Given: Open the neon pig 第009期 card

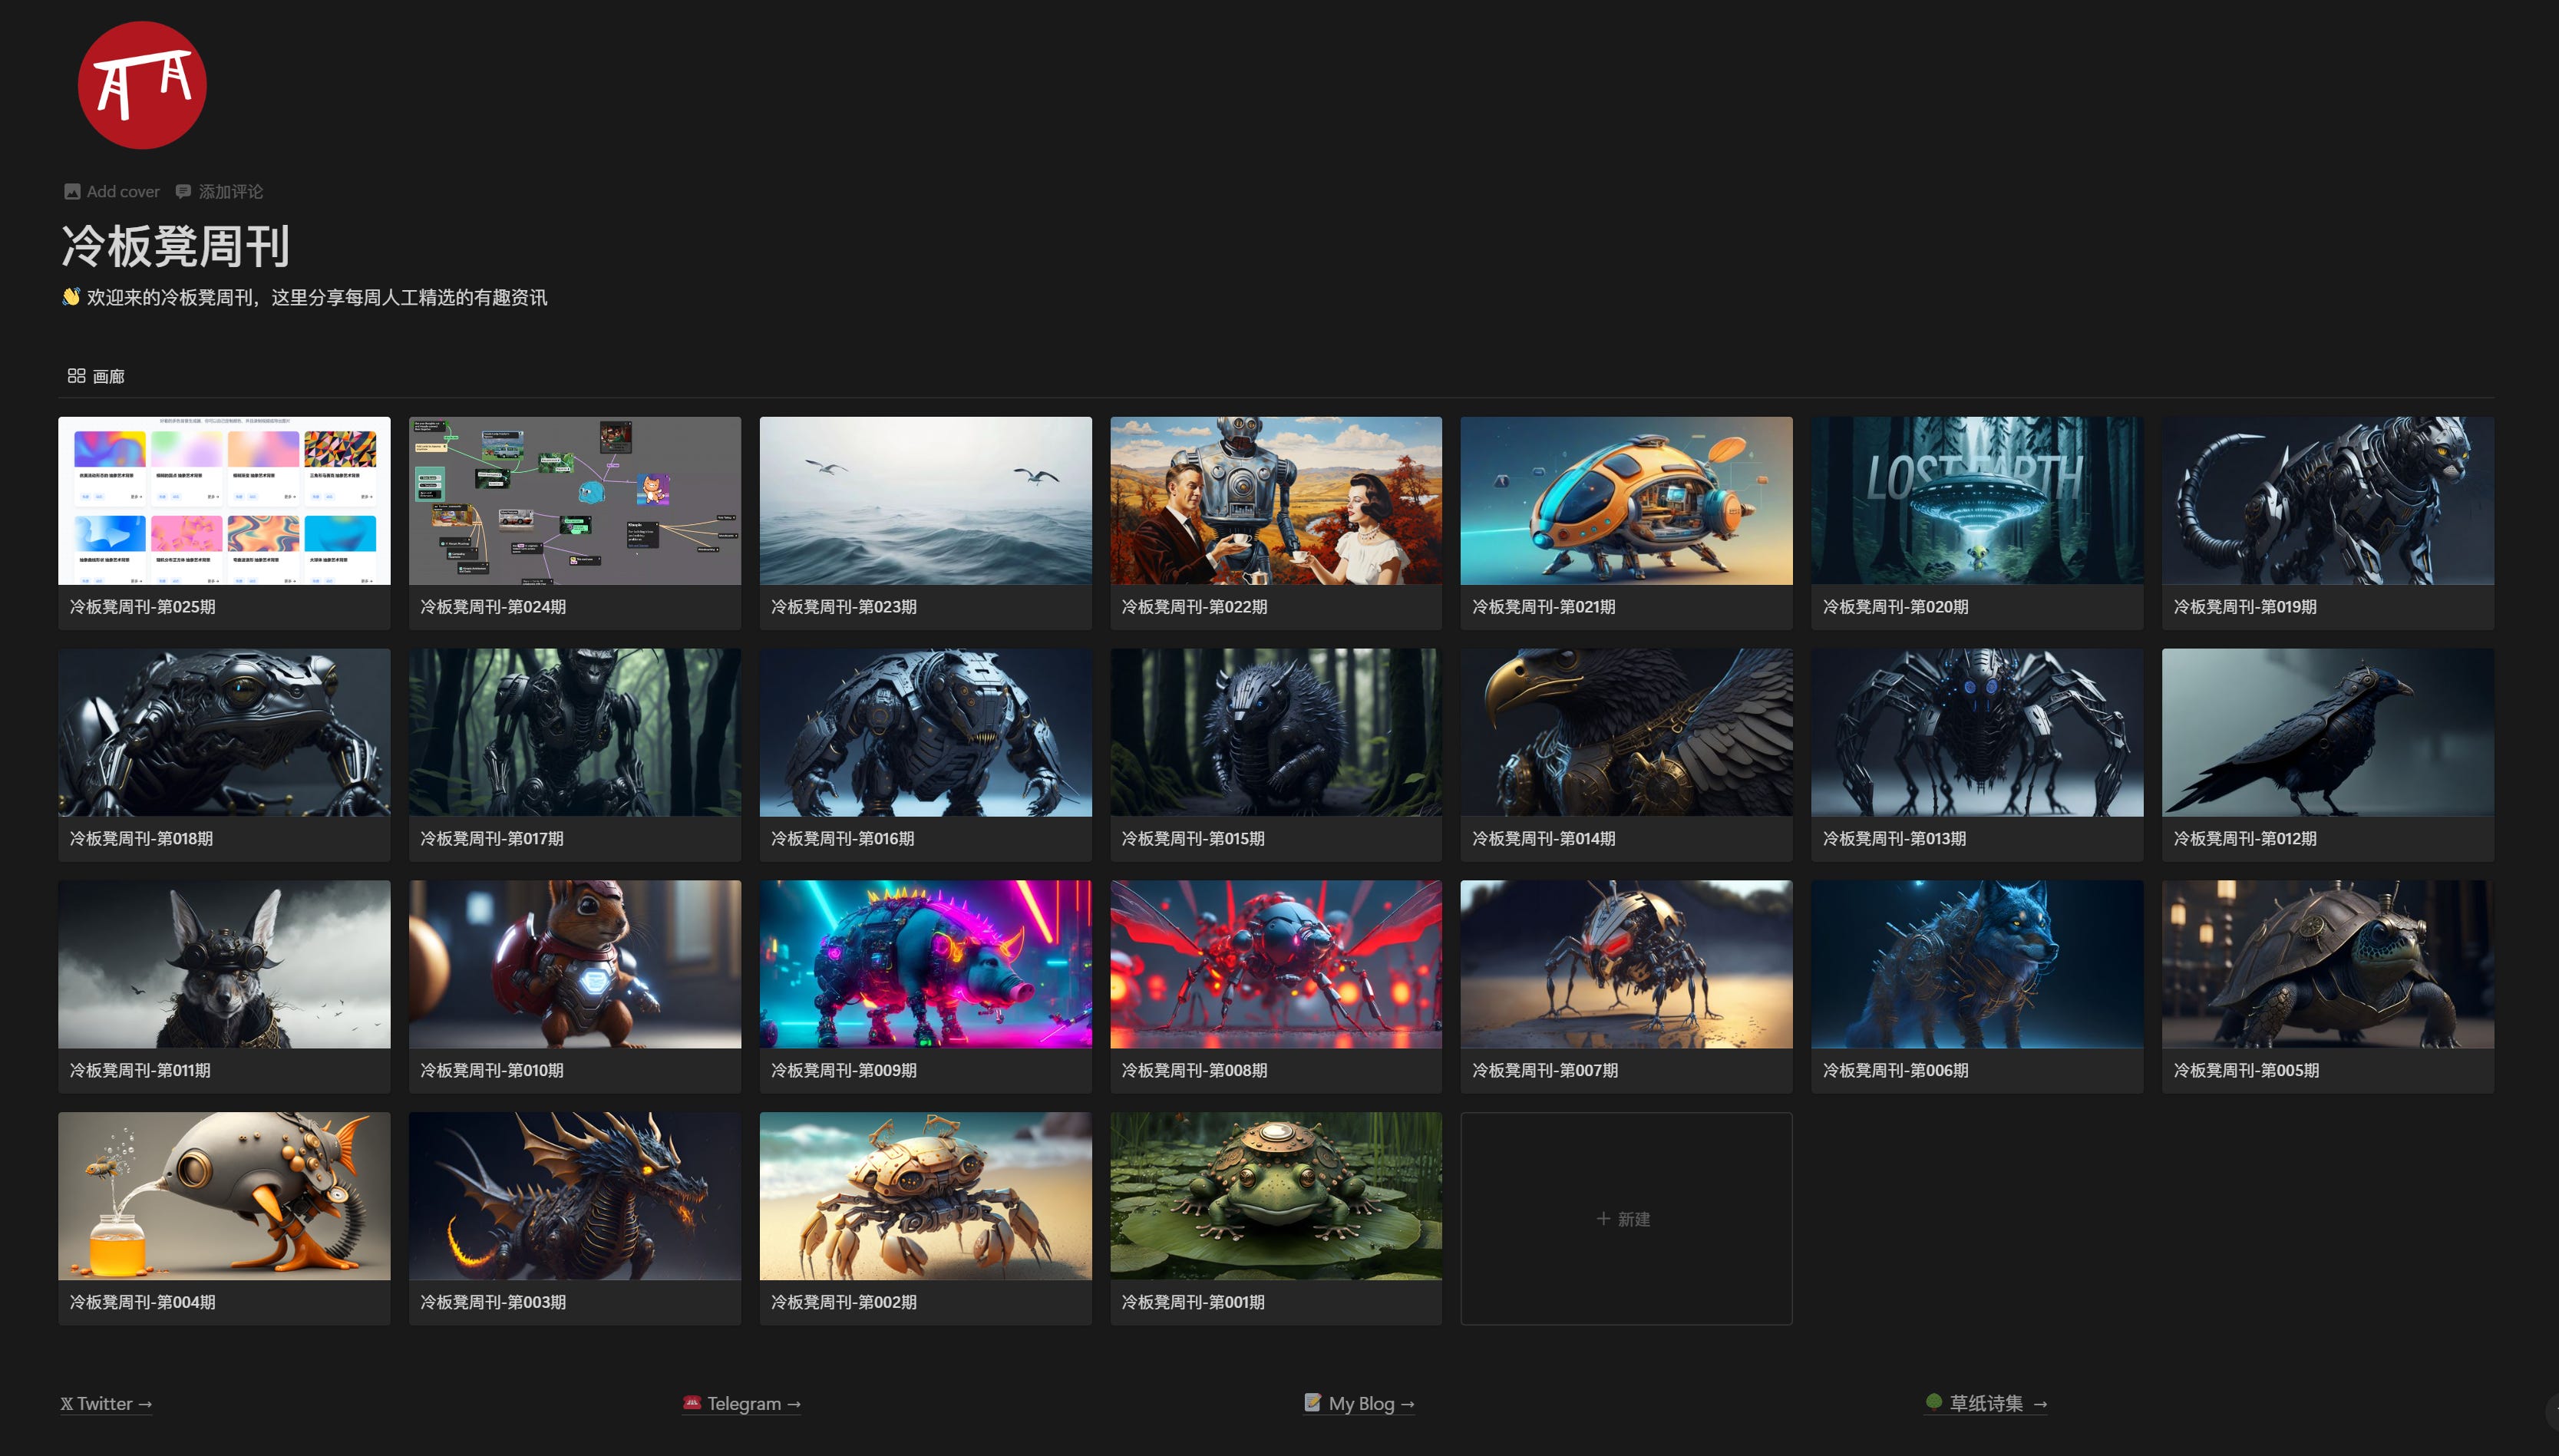Looking at the screenshot, I should [925, 965].
